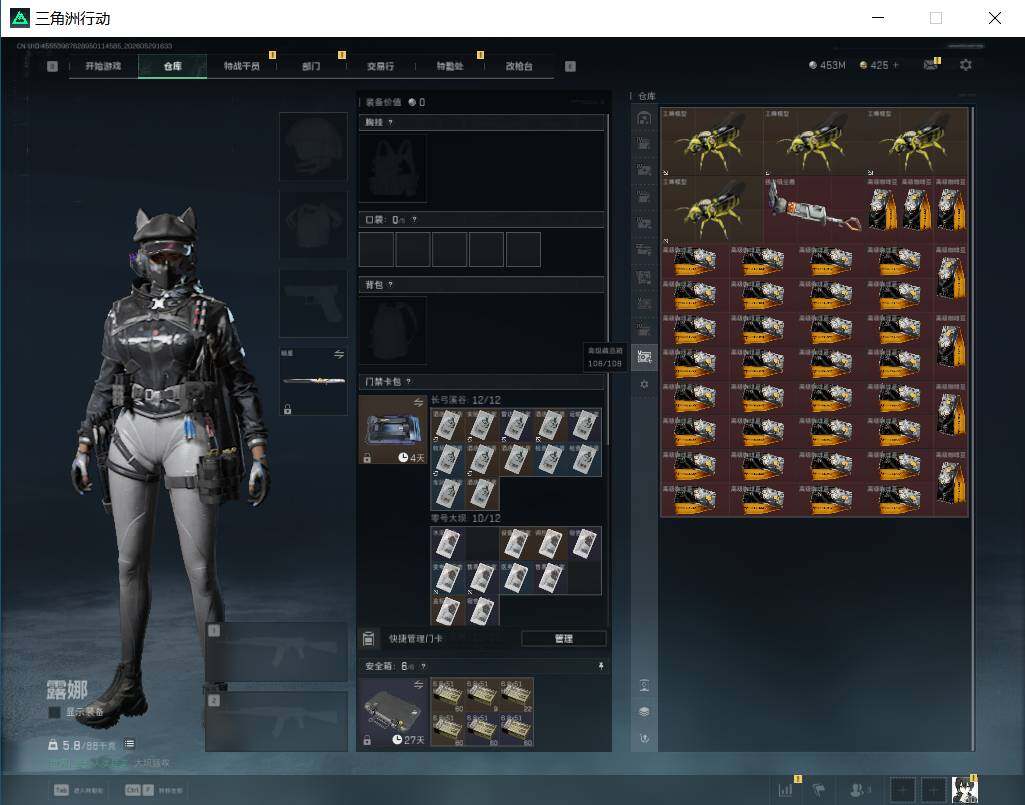Viewport: 1025px width, 805px height.
Task: Switch to the 开始游戏 tab
Action: click(x=103, y=66)
